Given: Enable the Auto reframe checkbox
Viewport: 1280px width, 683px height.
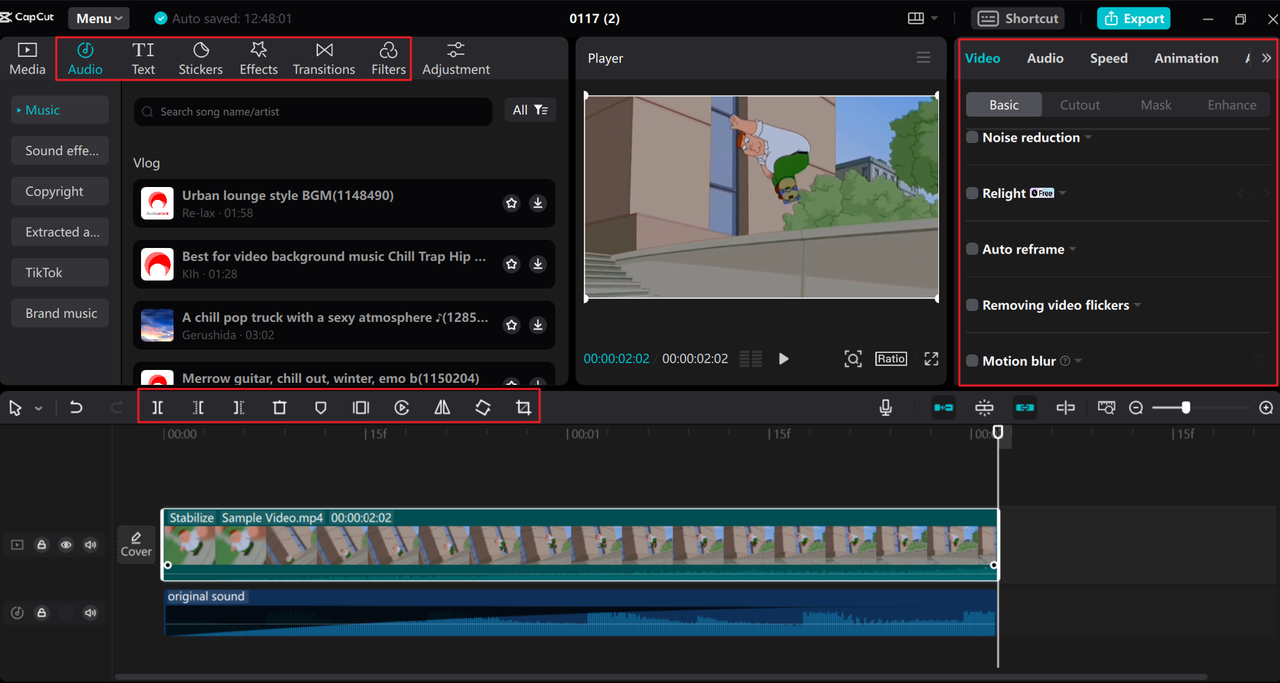Looking at the screenshot, I should [972, 249].
